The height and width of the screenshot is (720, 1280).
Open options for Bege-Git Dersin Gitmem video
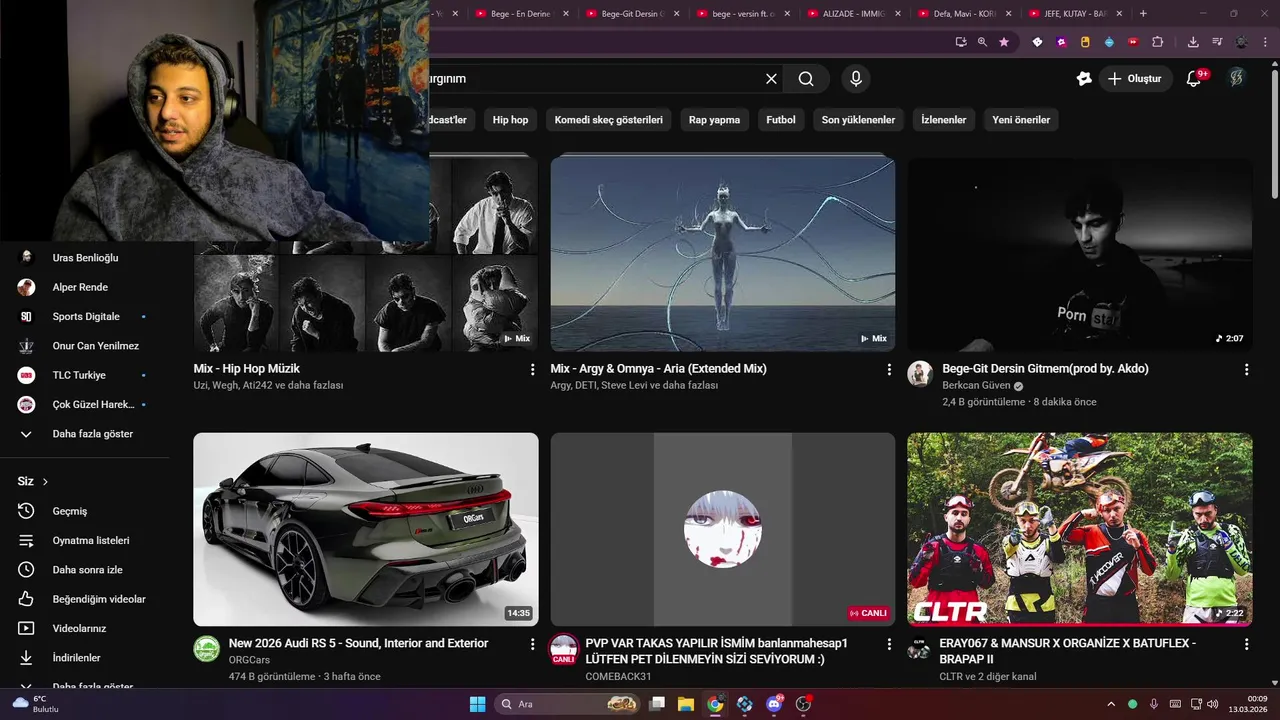[1246, 370]
